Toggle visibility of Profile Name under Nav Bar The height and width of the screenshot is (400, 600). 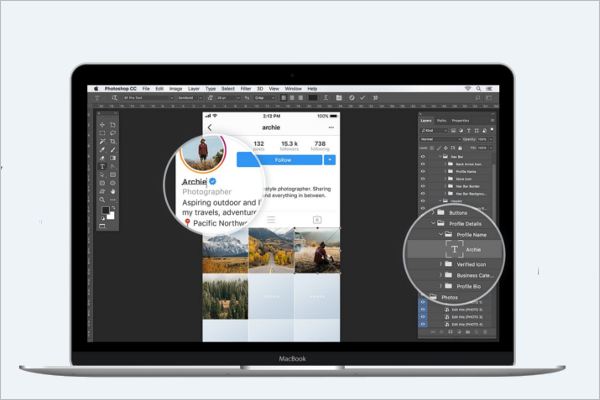[x=423, y=171]
